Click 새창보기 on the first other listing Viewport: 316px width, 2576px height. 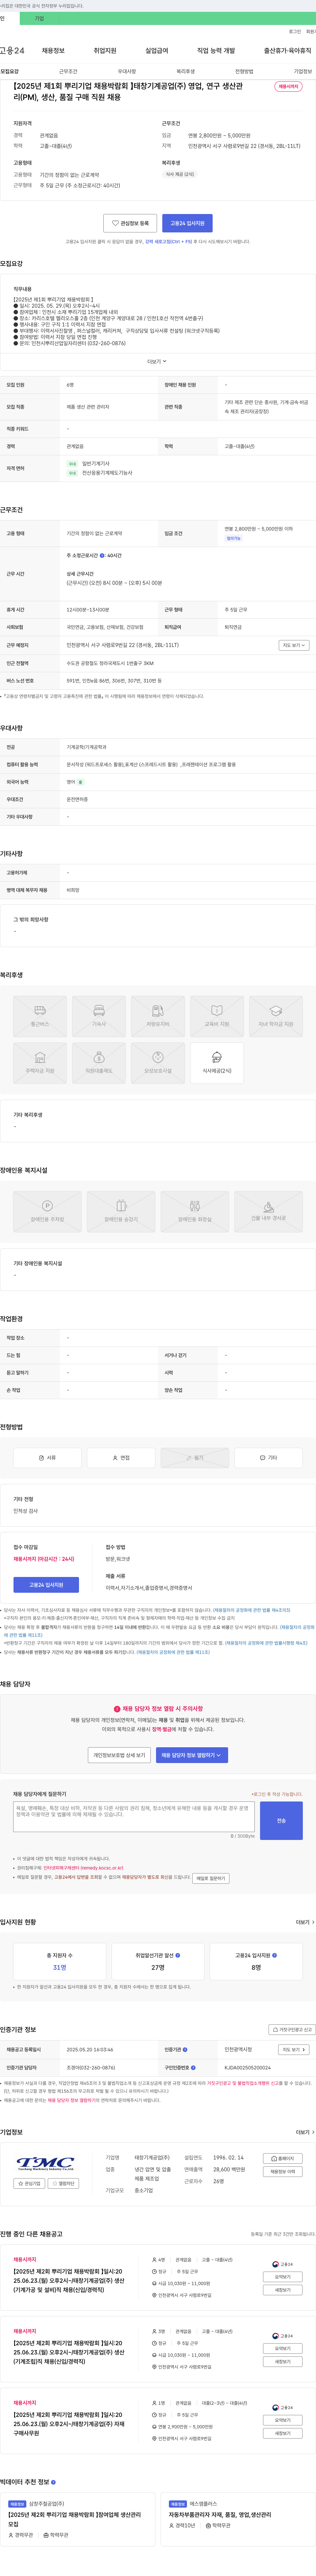(283, 2290)
